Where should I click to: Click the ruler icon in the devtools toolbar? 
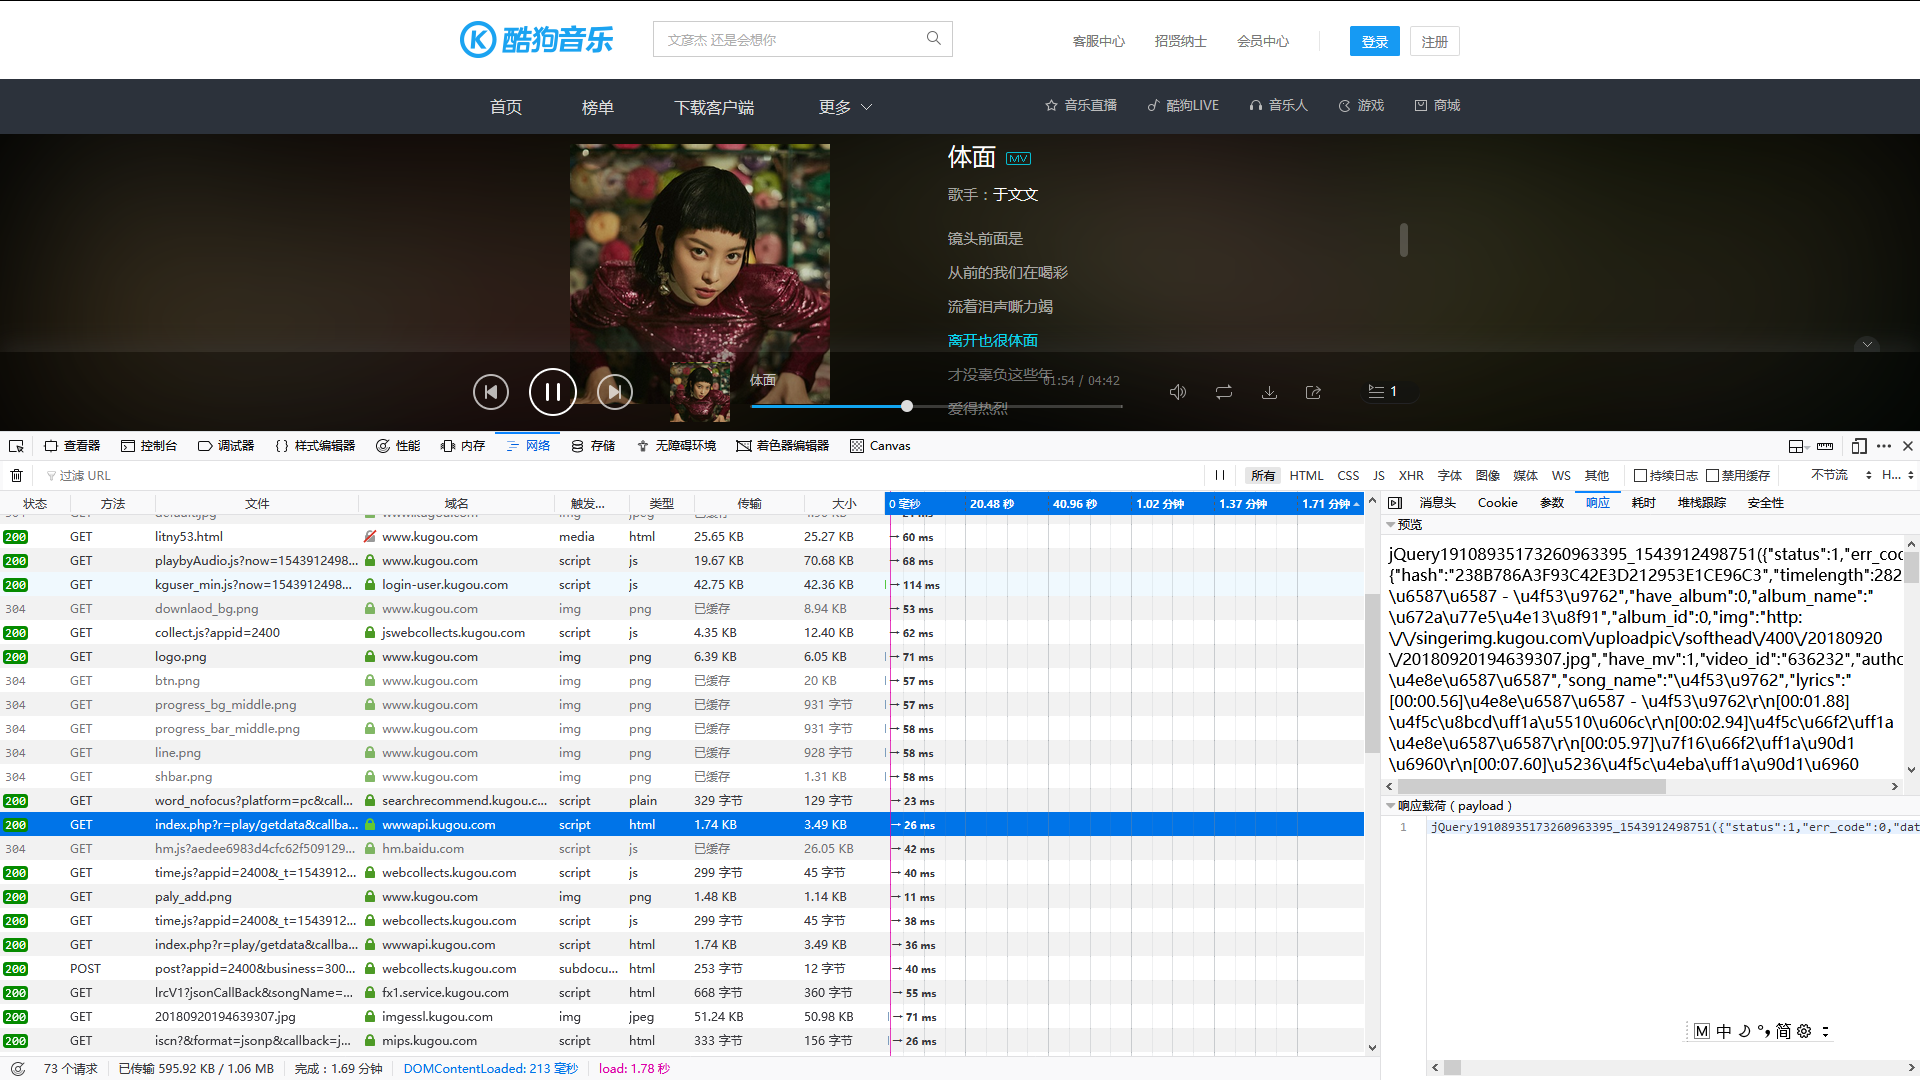[x=1825, y=446]
